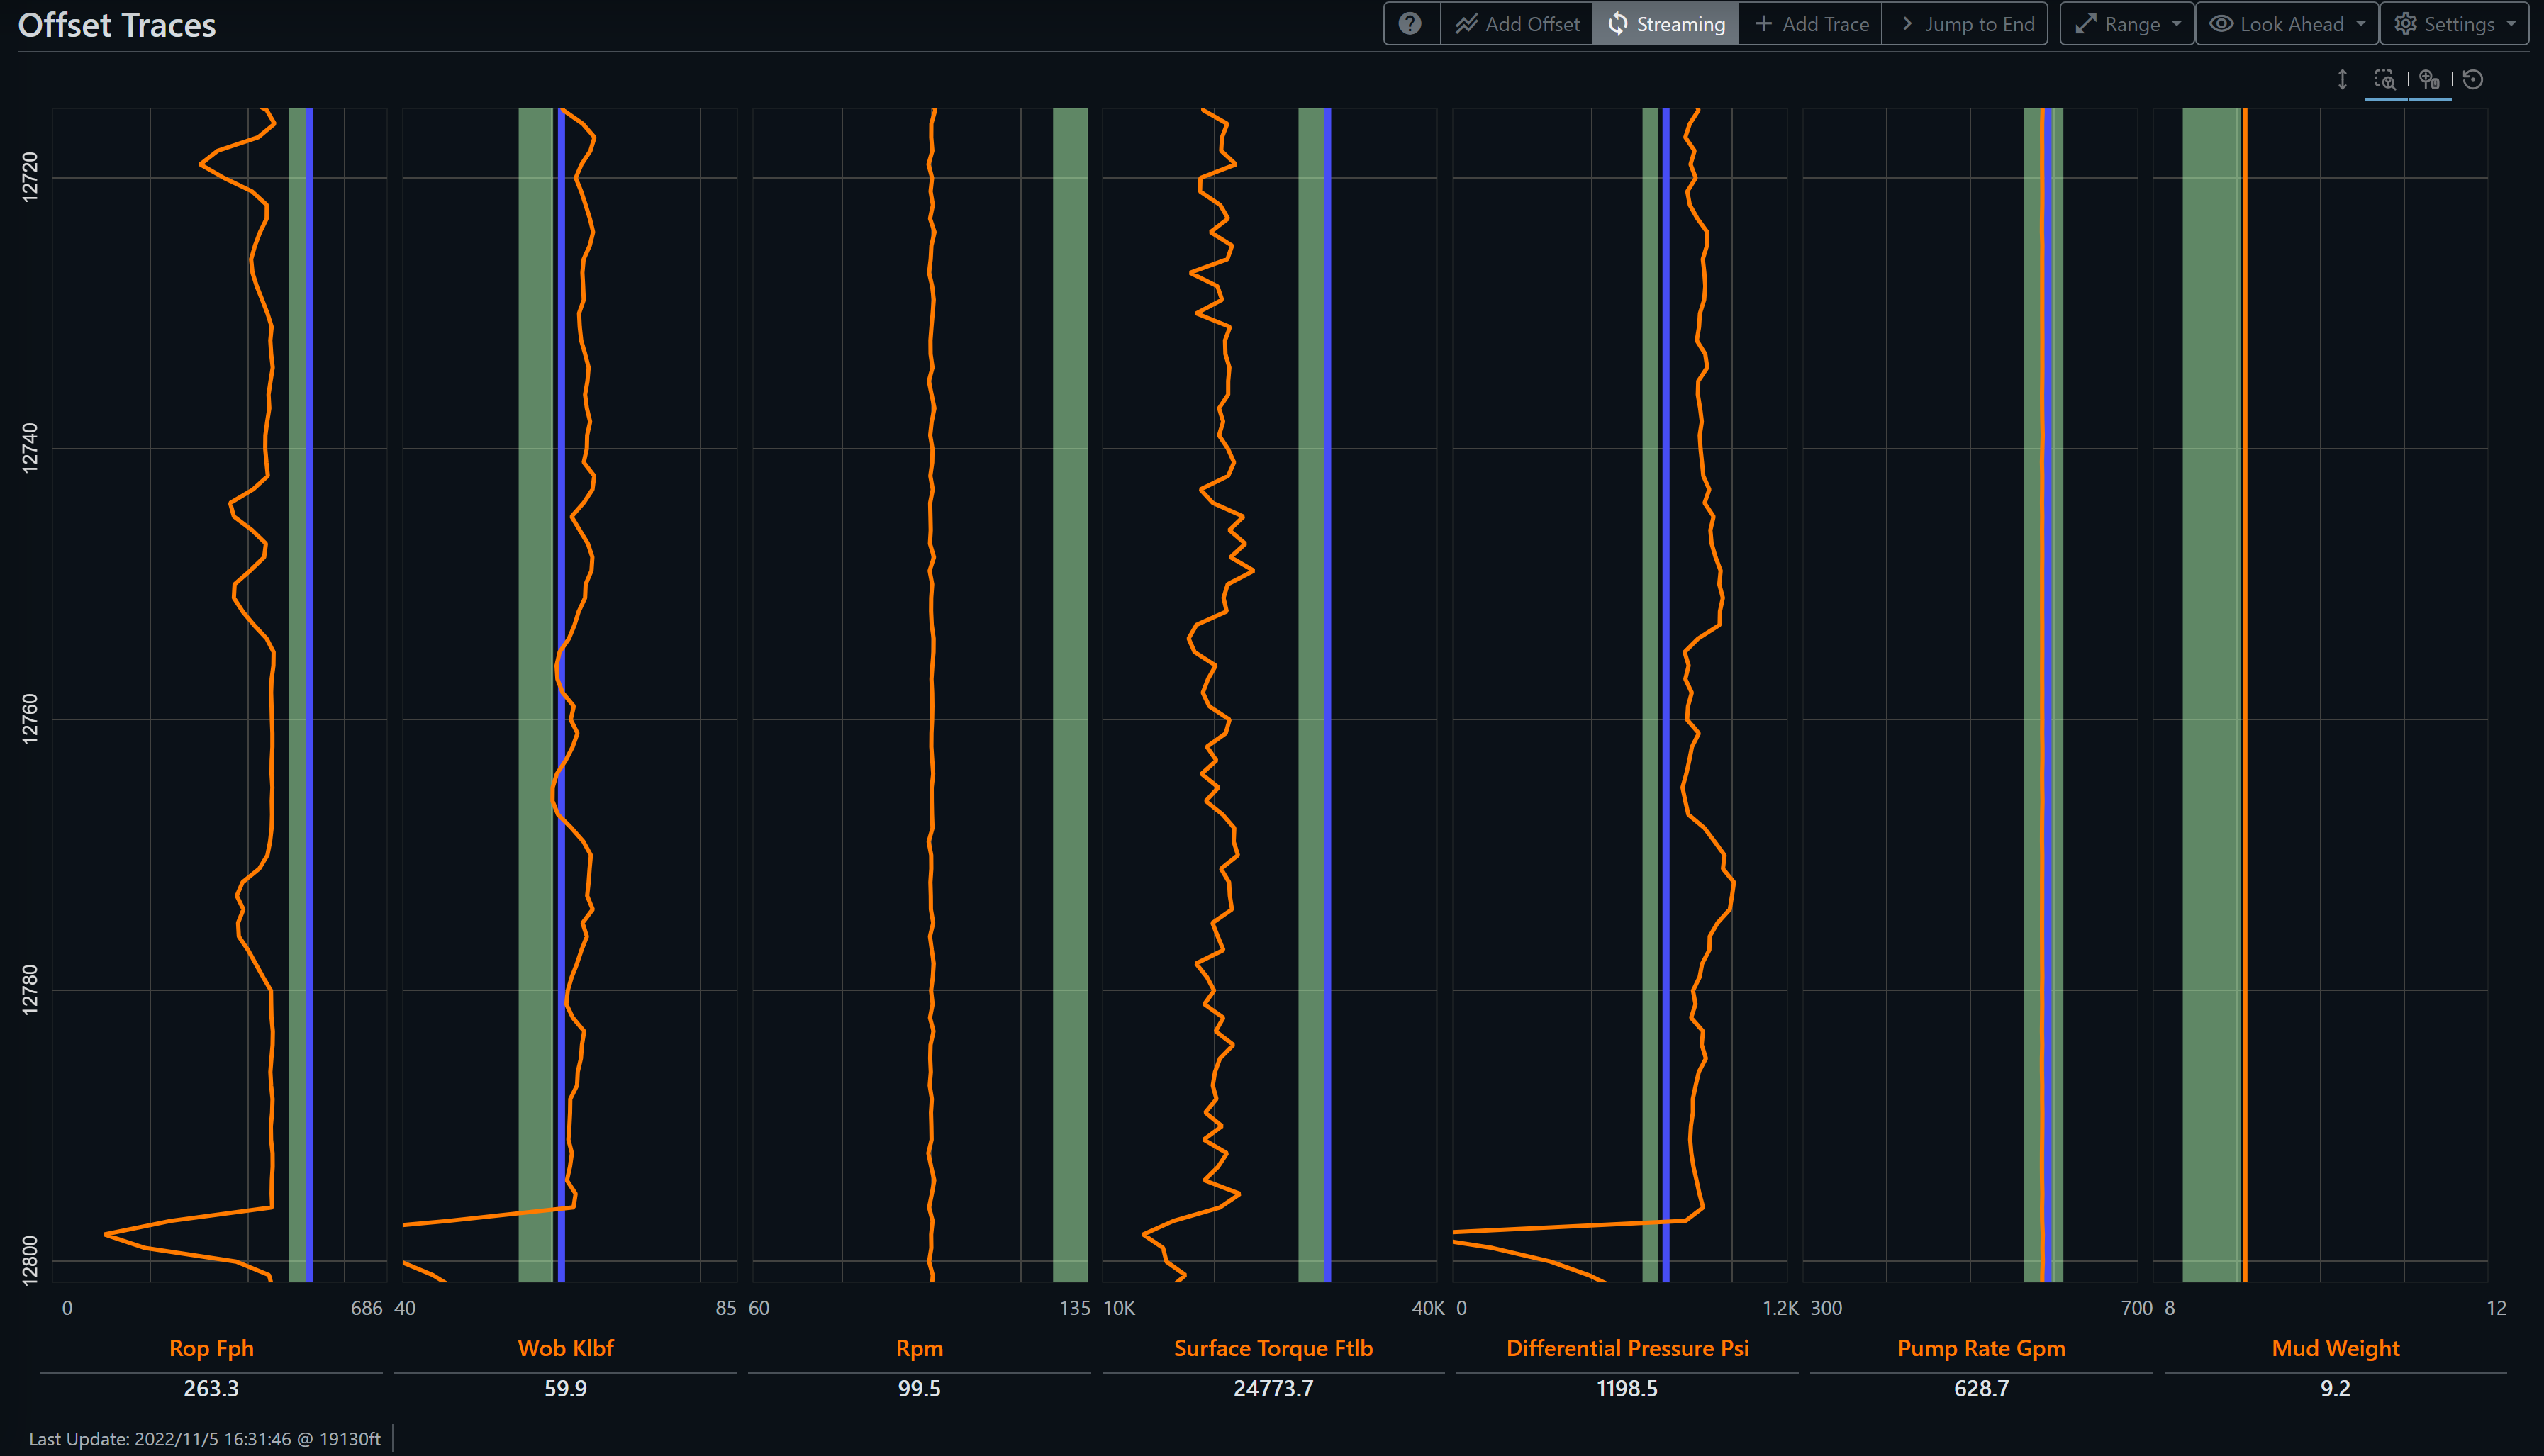This screenshot has width=2544, height=1456.
Task: Expand the Settings dropdown caret
Action: pyautogui.click(x=2511, y=24)
